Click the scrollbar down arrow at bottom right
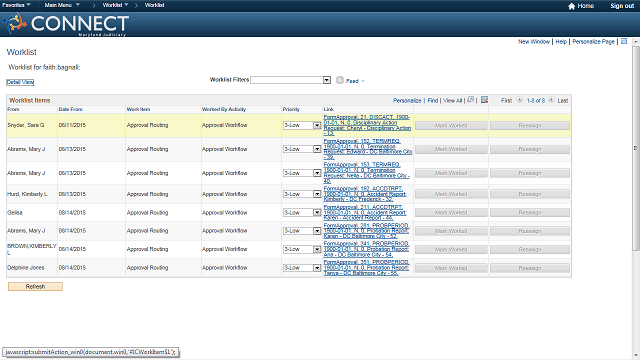Image resolution: width=640 pixels, height=360 pixels. [636, 356]
